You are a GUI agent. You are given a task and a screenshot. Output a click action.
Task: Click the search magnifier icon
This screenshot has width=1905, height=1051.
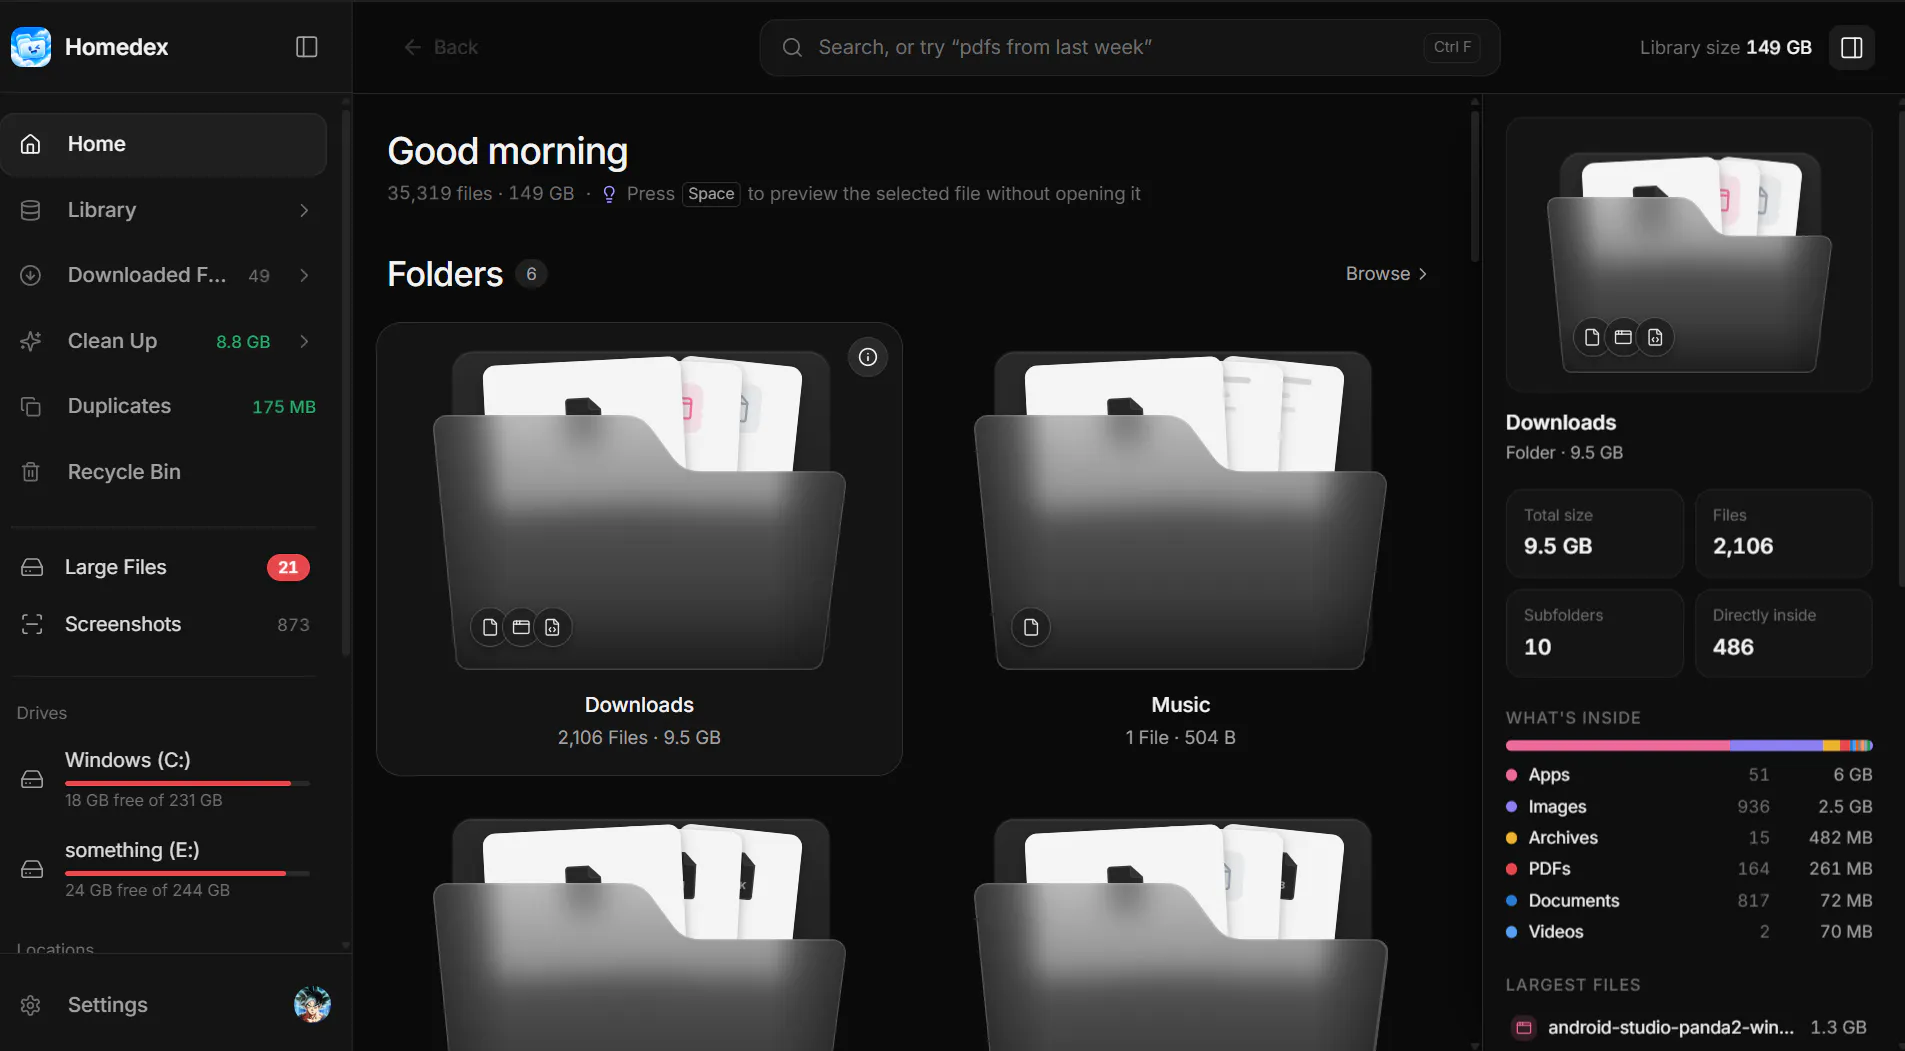792,47
